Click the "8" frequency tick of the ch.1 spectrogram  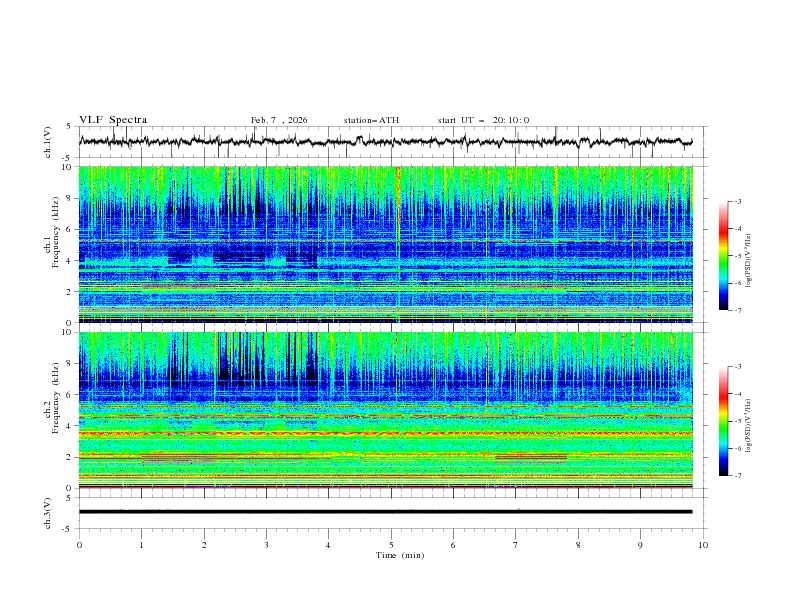coord(70,198)
